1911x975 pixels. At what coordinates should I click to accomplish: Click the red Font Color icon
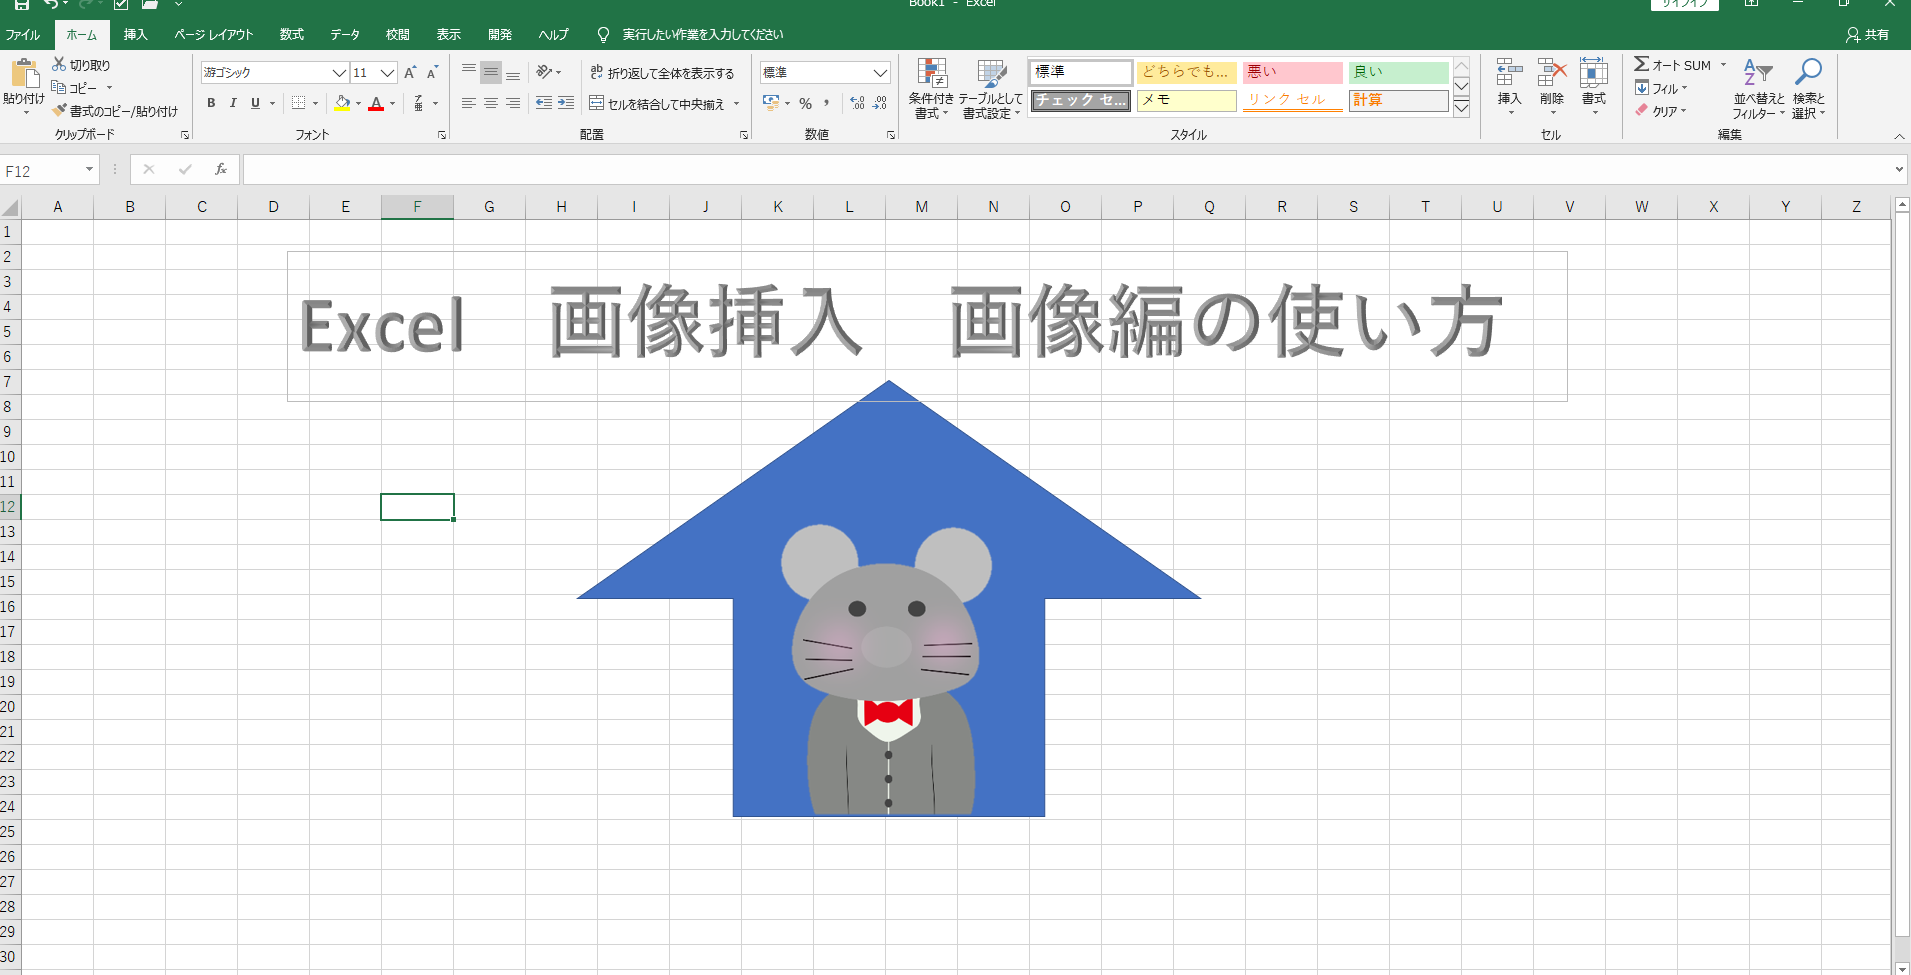[x=376, y=103]
